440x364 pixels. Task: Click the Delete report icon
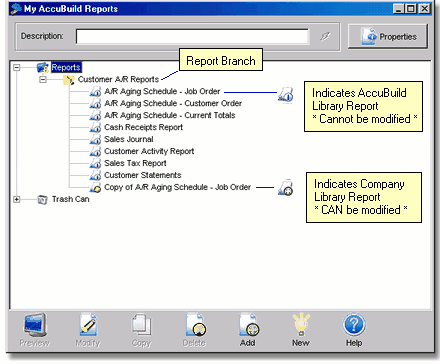coord(195,325)
